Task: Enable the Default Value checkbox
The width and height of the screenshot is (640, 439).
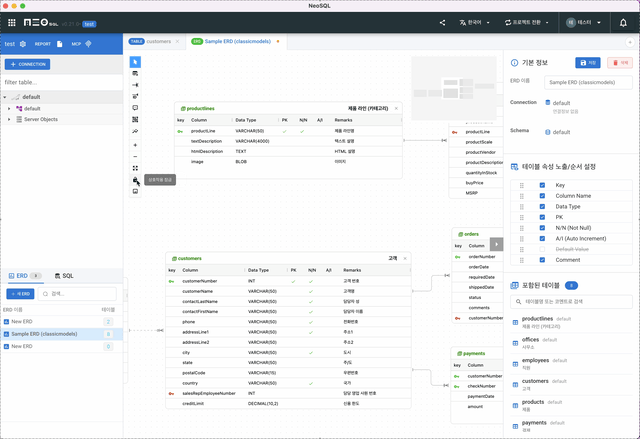Action: coord(542,248)
